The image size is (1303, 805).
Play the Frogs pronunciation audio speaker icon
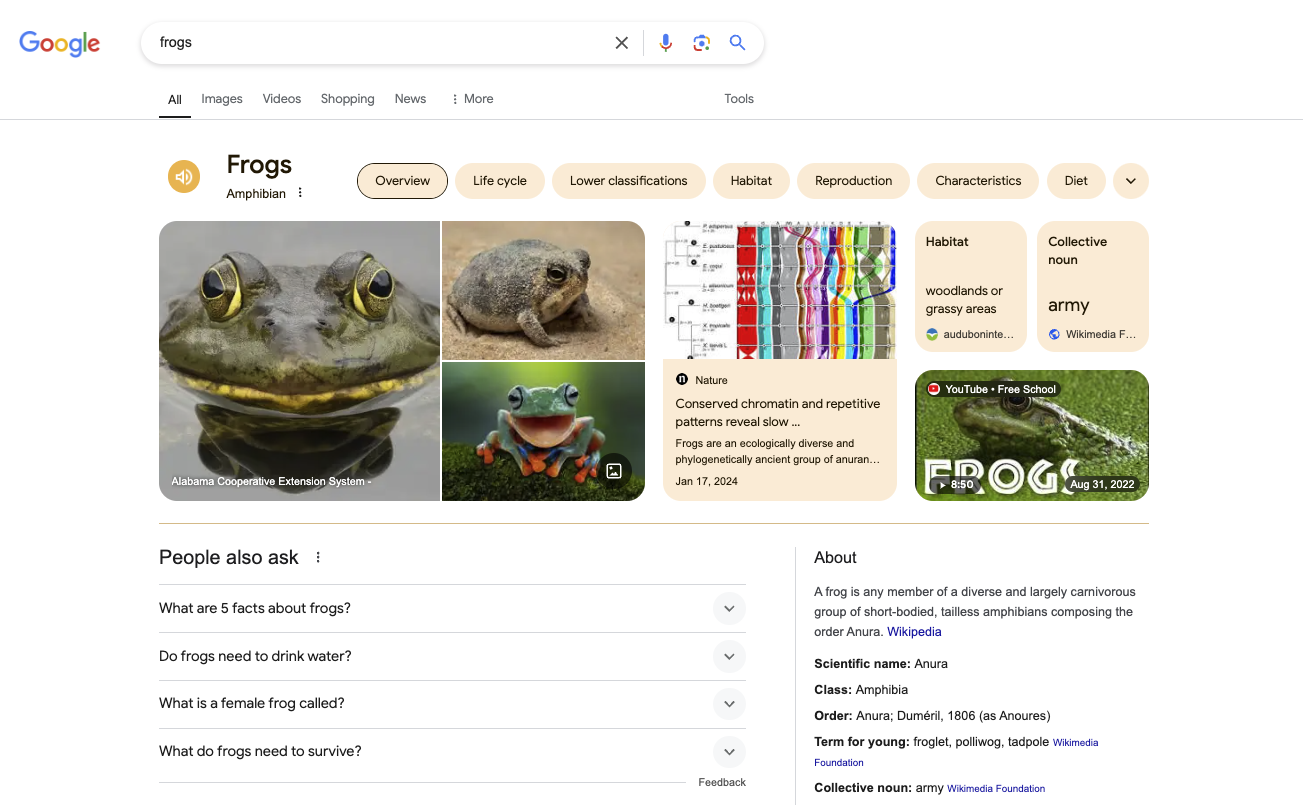pyautogui.click(x=184, y=176)
